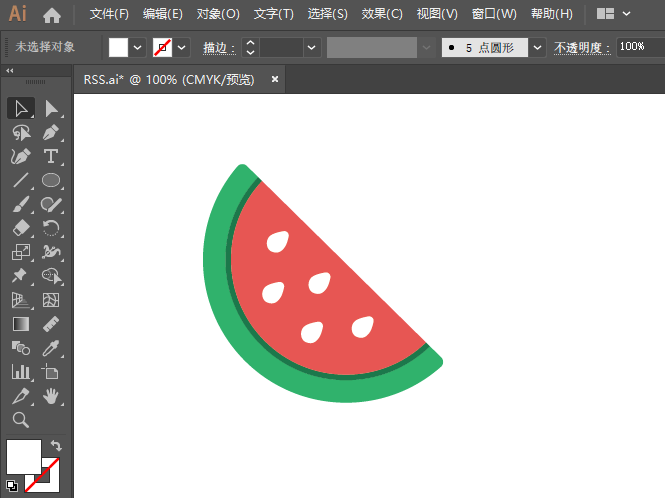Click the 不透明度 opacity label link
This screenshot has width=665, height=498.
coord(580,47)
